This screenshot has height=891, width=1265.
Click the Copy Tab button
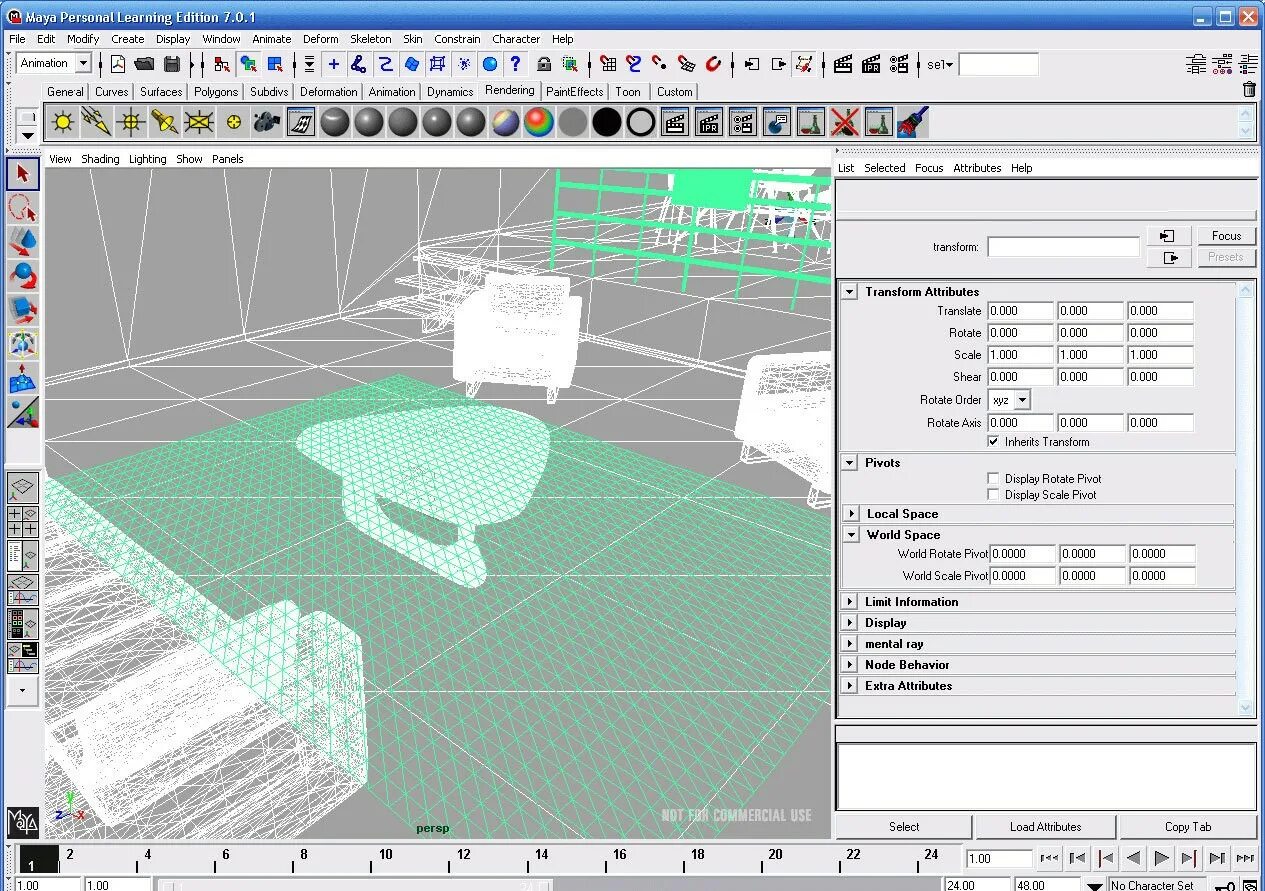[1188, 827]
